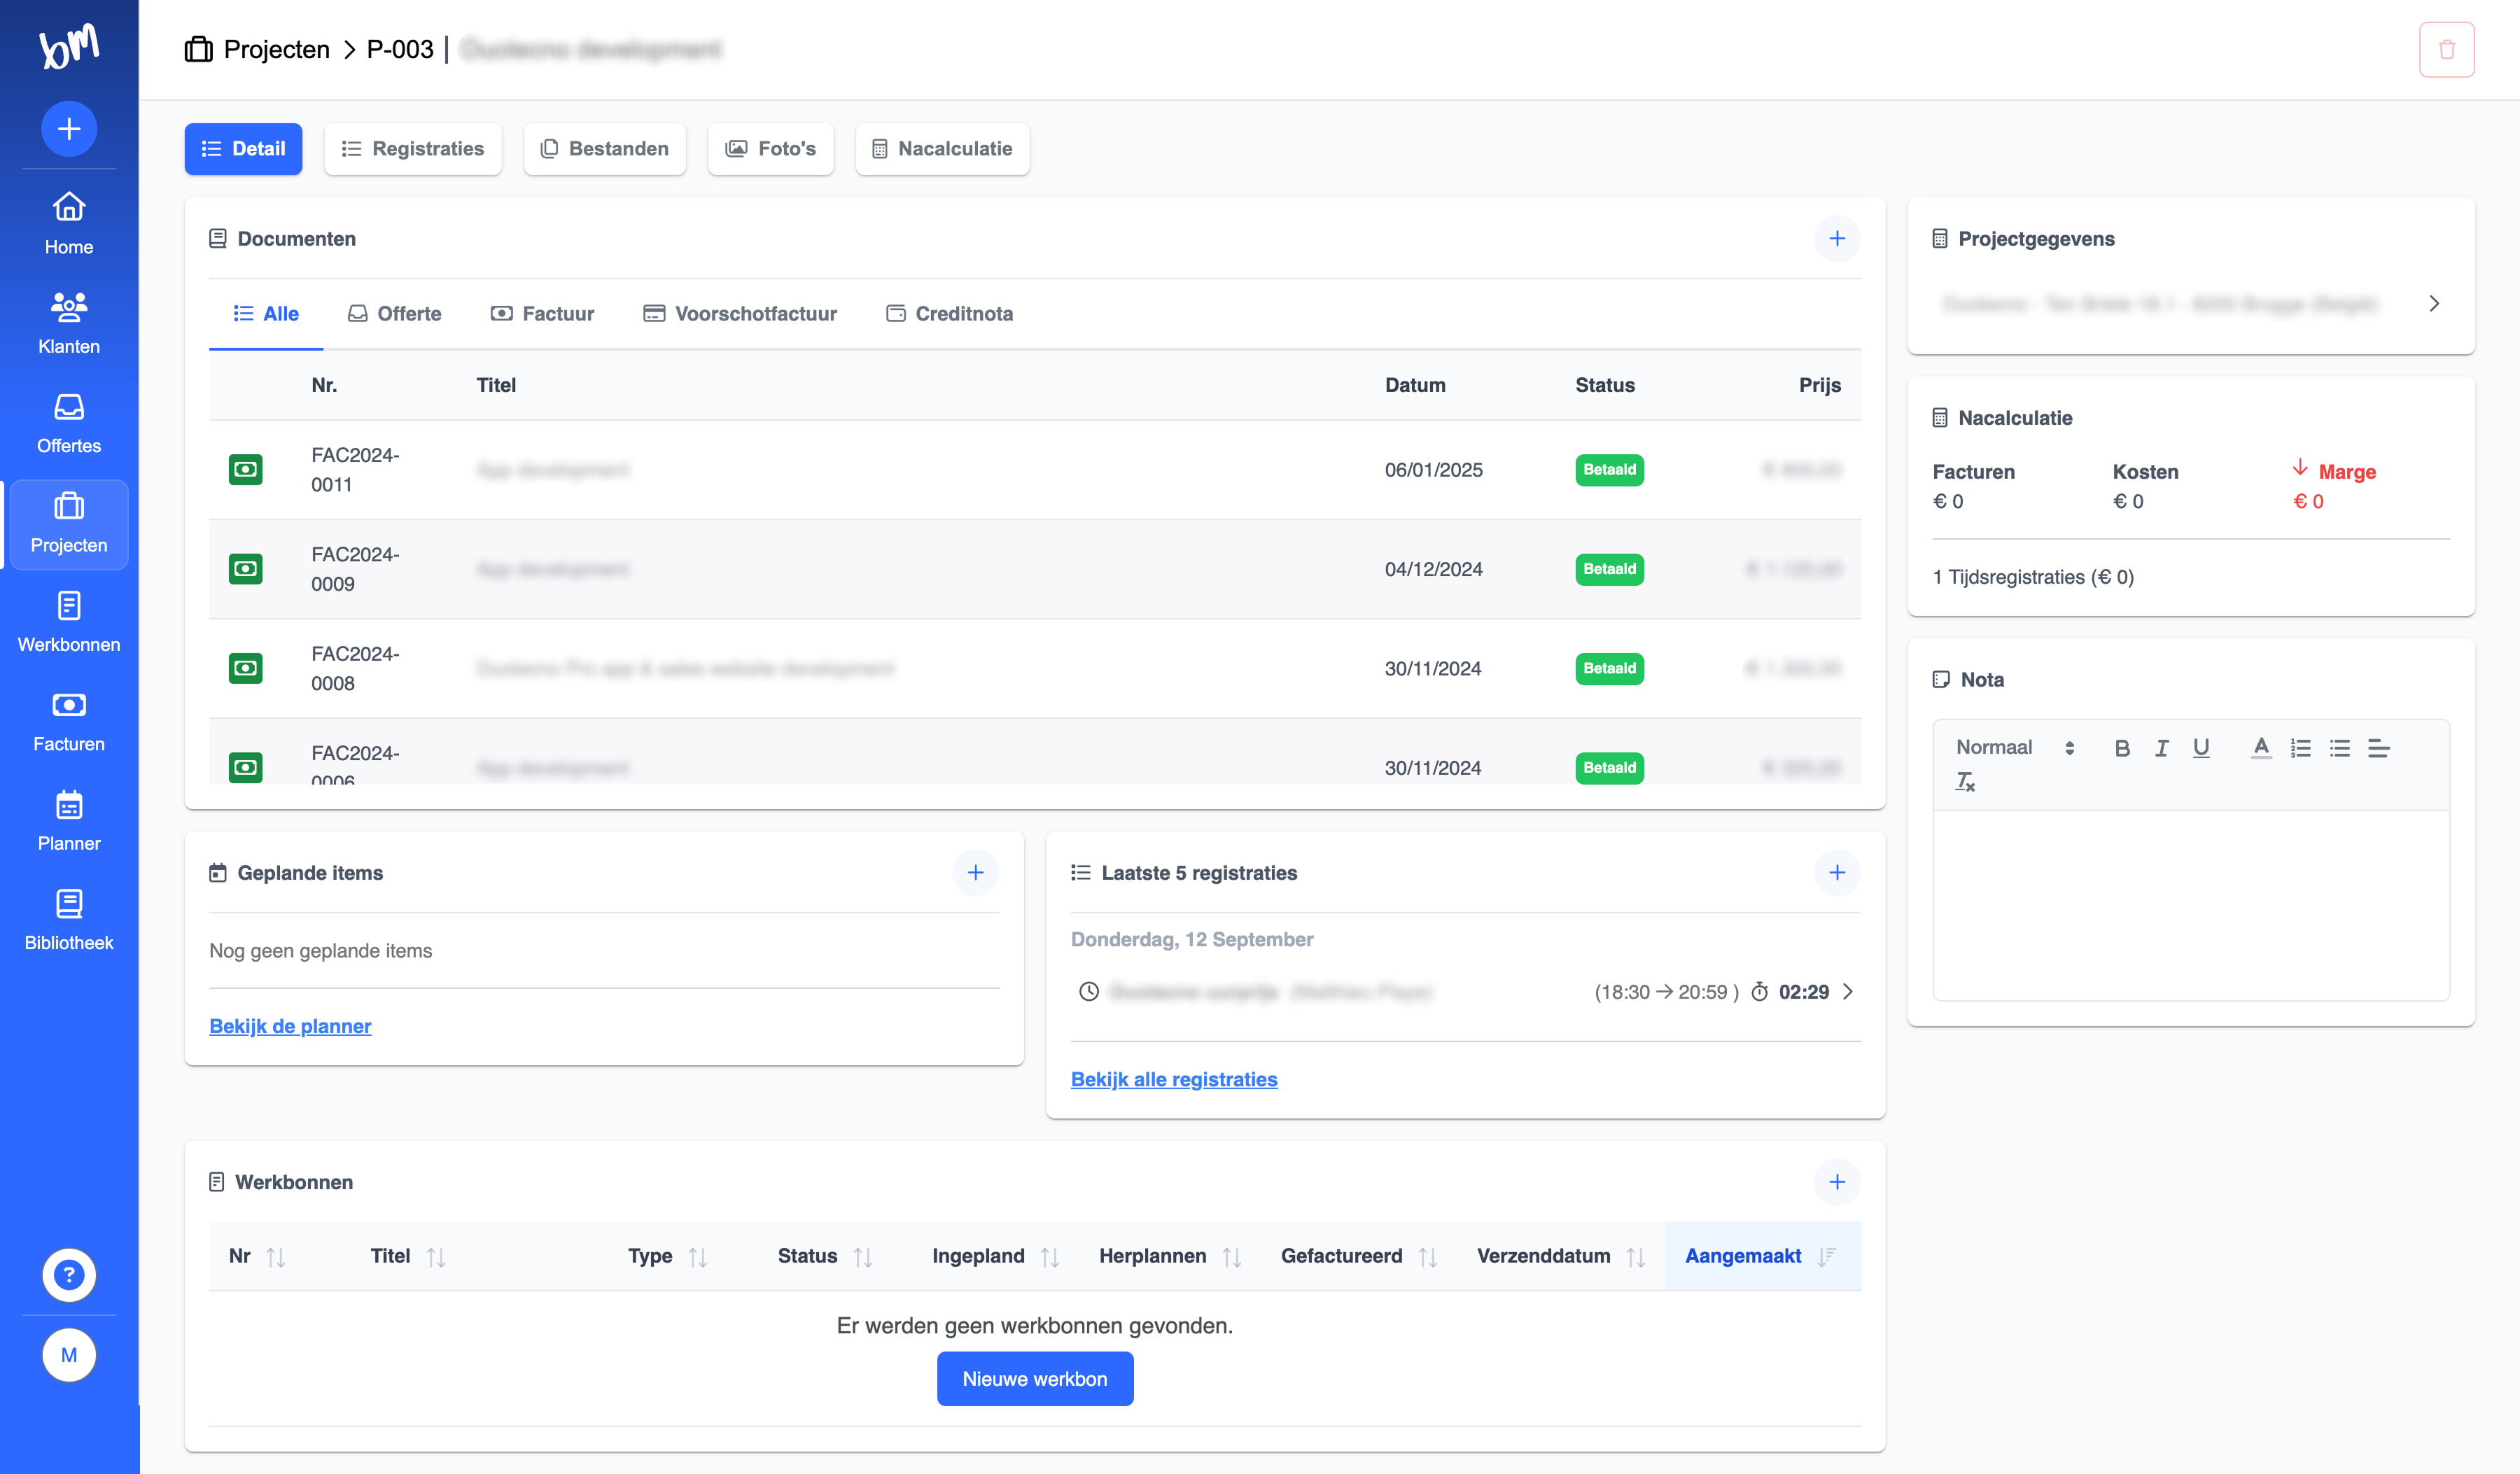Follow the Bekijk alle registraties link

[x=1173, y=1079]
